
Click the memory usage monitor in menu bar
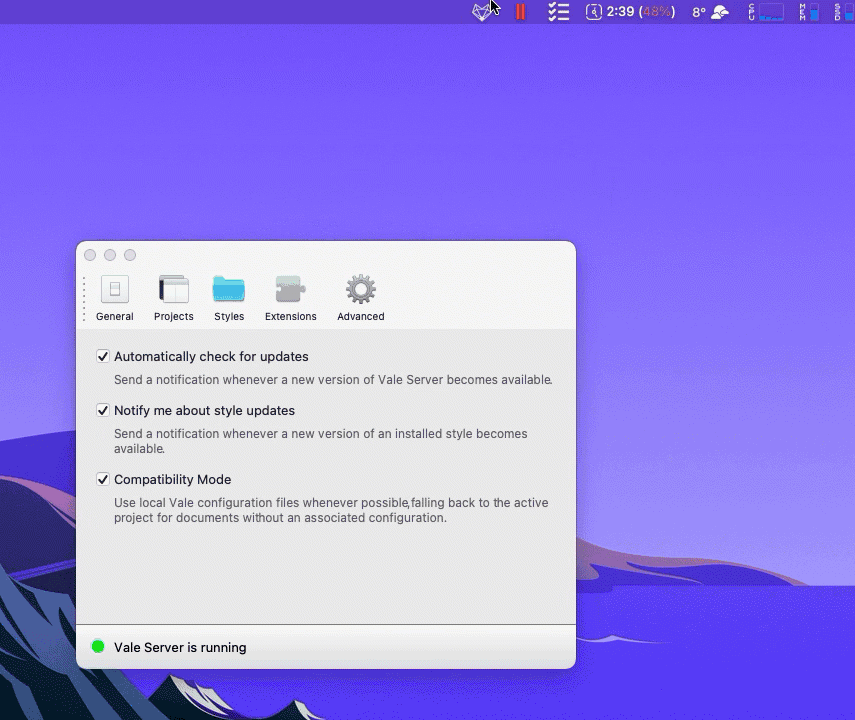(809, 11)
